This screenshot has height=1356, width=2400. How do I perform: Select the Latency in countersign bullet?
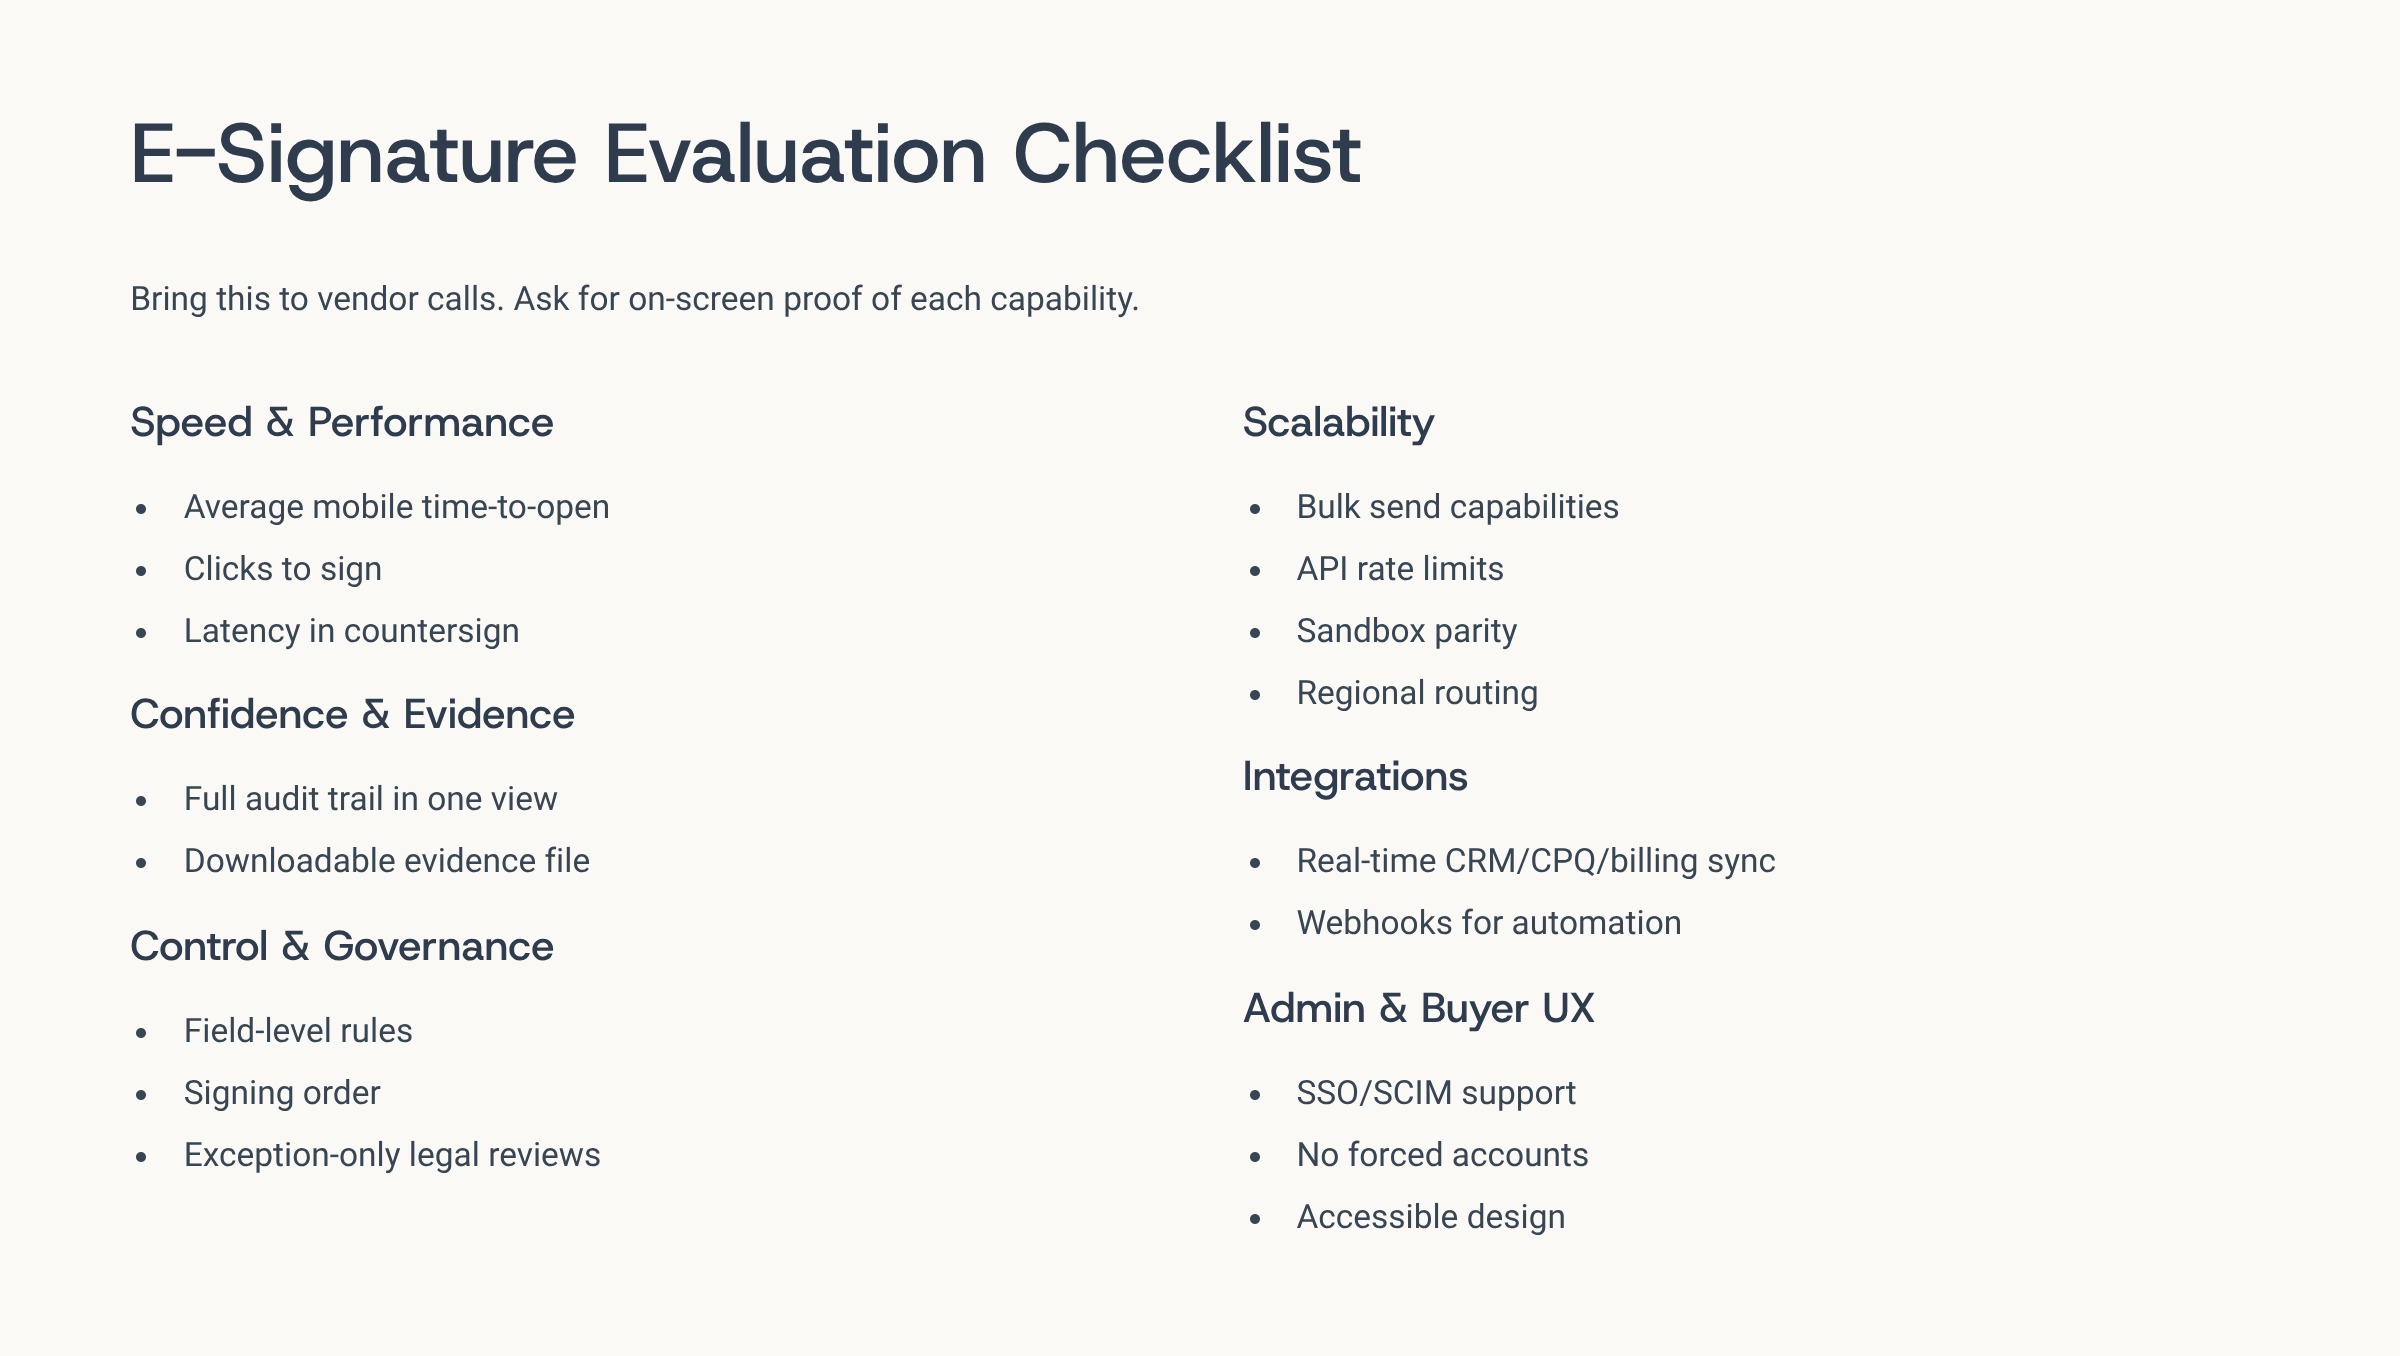351,631
